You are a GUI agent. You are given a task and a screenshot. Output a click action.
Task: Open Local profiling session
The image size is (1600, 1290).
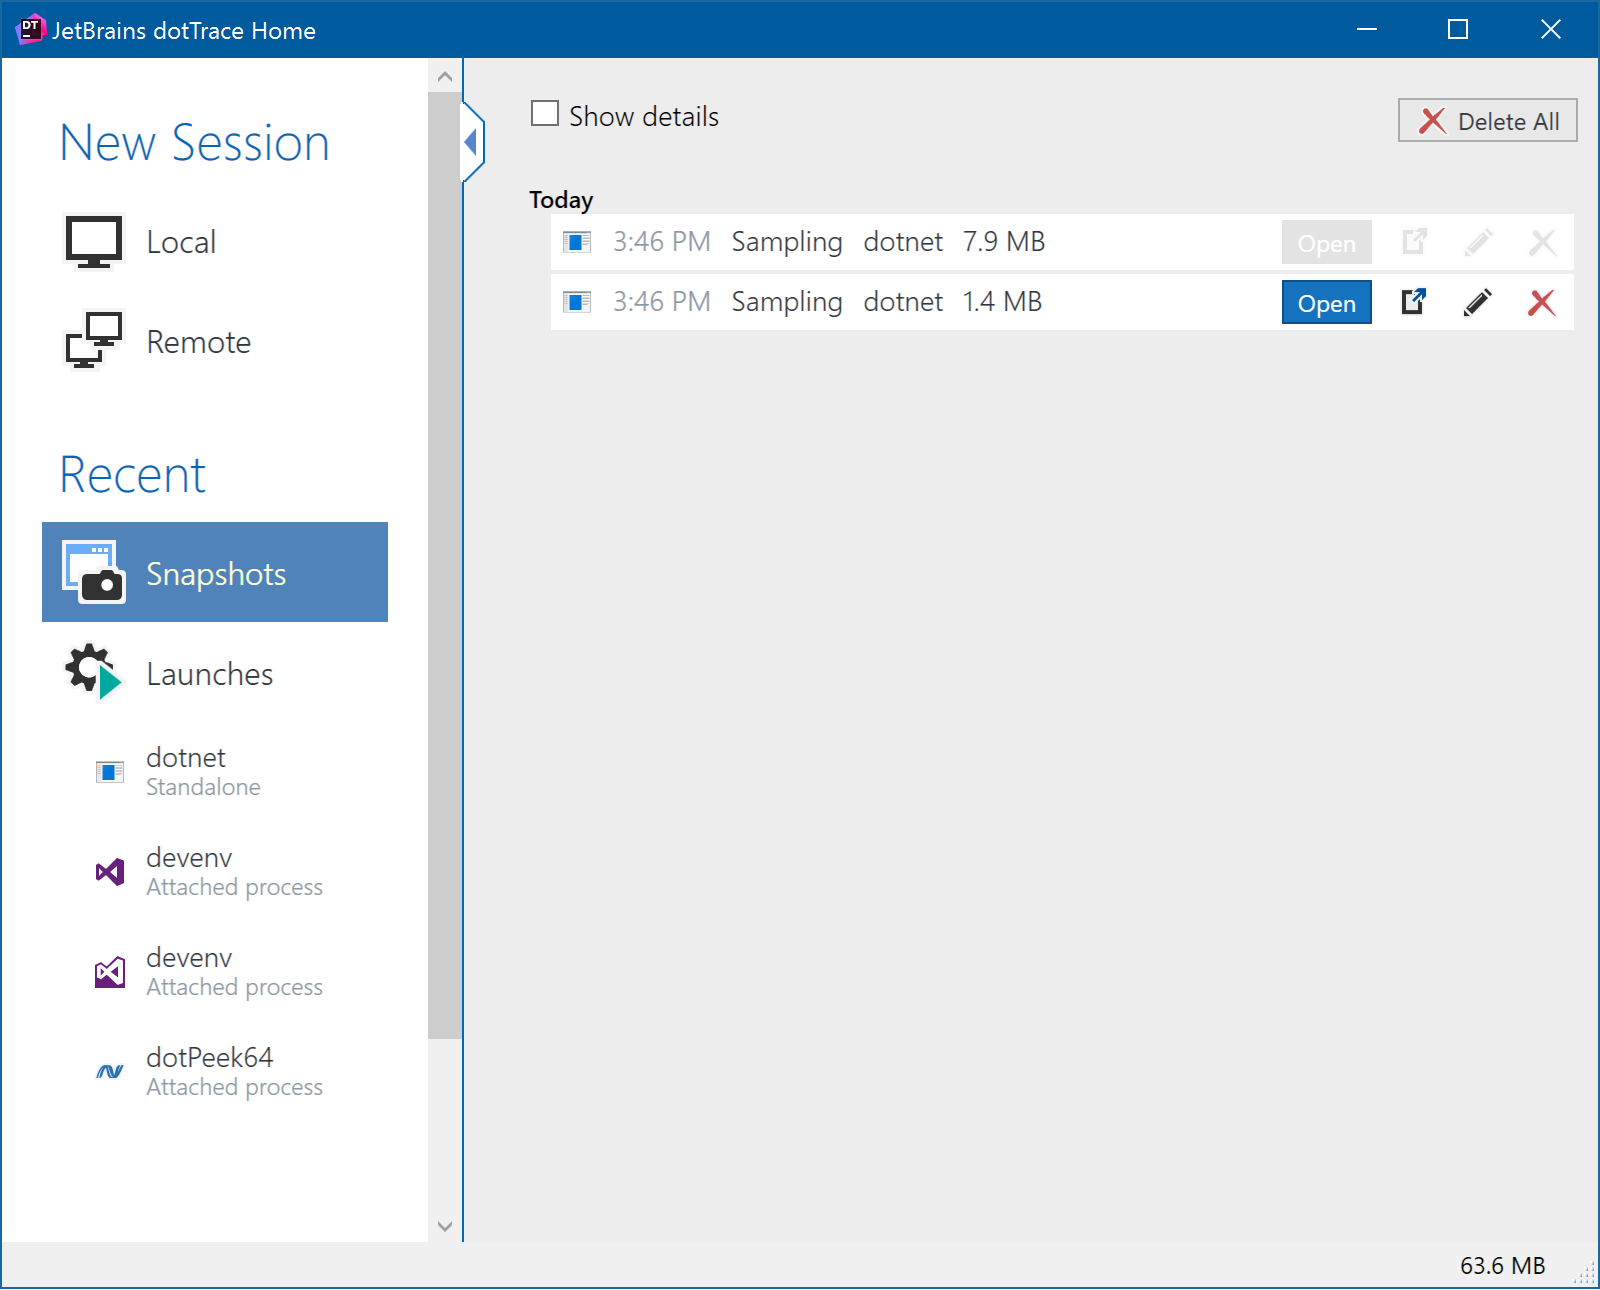point(214,242)
